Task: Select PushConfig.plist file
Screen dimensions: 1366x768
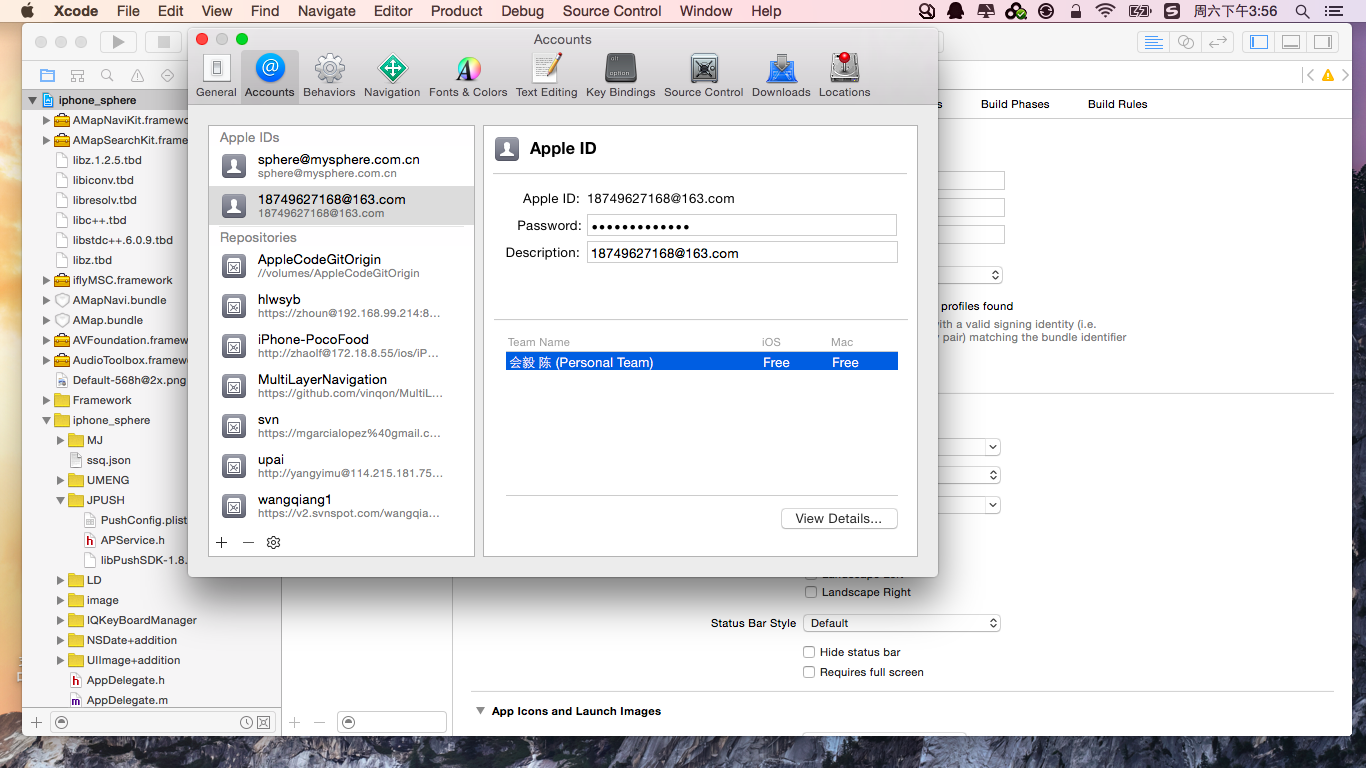Action: click(135, 520)
